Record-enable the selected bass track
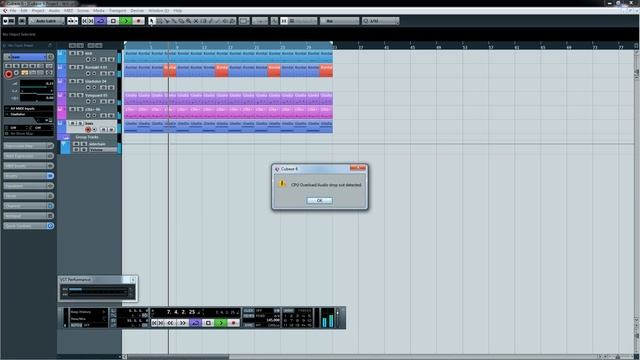640x360 pixels. click(88, 129)
